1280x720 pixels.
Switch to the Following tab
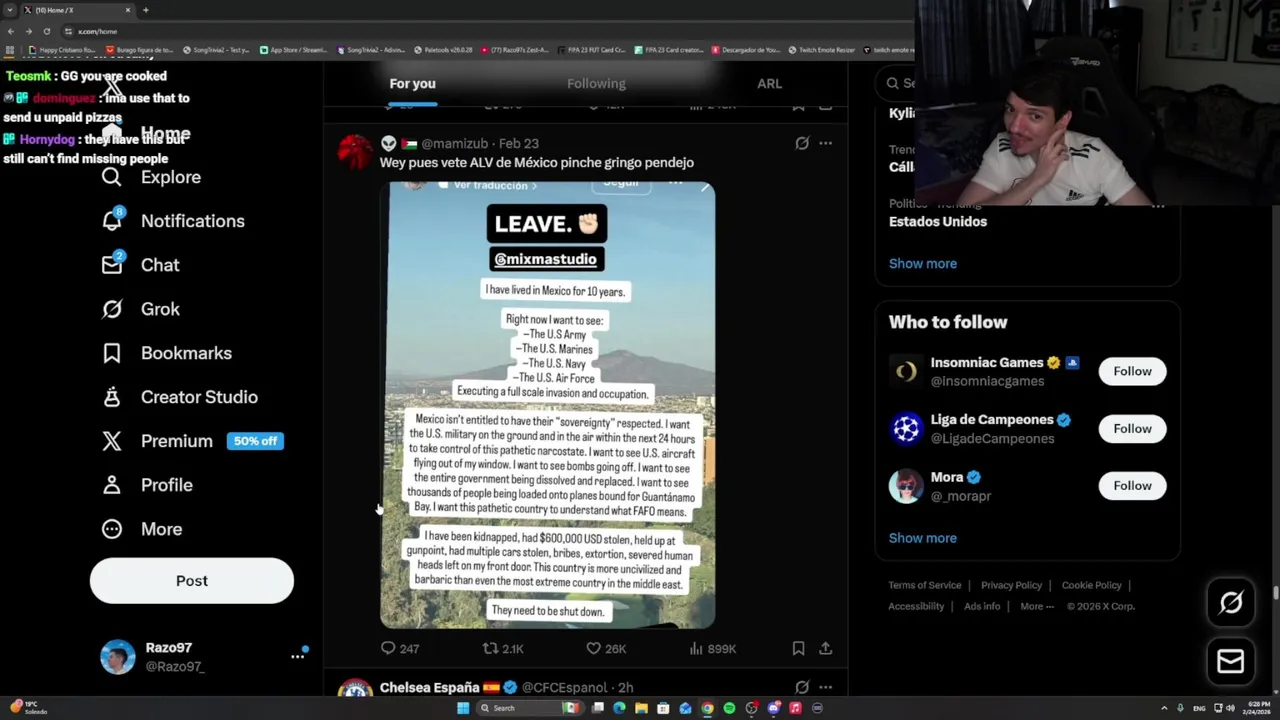point(596,84)
